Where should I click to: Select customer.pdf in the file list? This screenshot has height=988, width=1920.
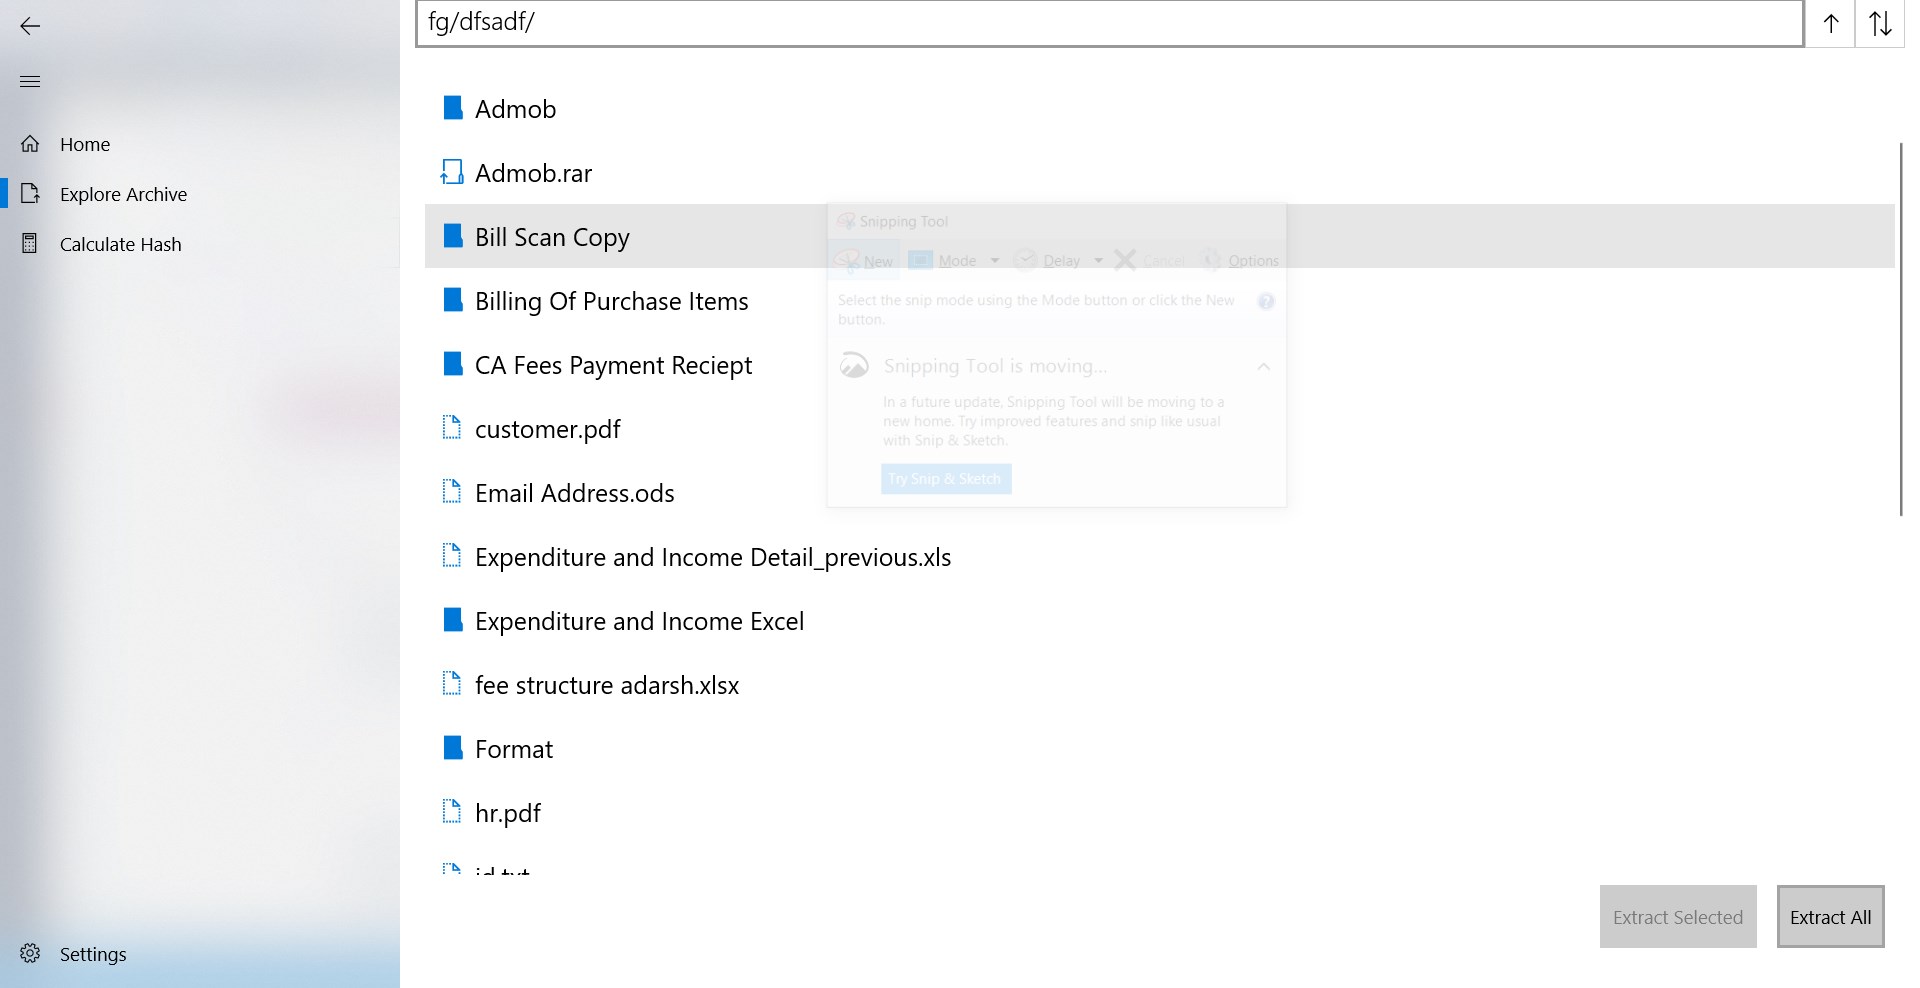pyautogui.click(x=547, y=429)
